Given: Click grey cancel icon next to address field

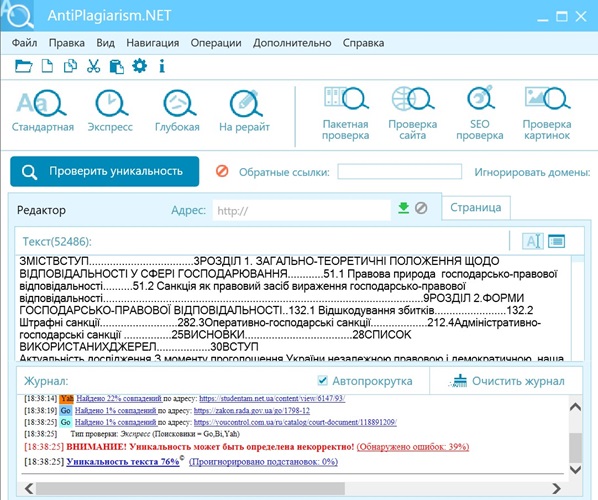Looking at the screenshot, I should [x=421, y=208].
